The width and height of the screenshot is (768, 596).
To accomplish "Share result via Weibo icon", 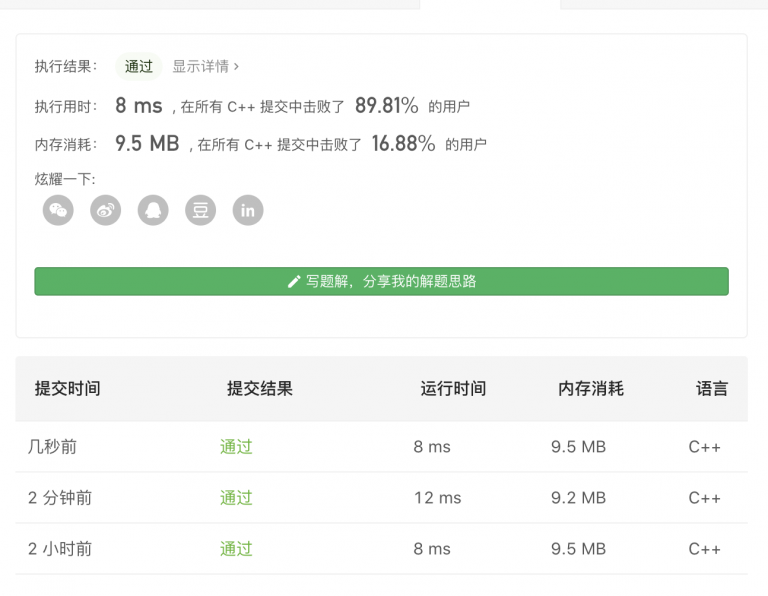I will point(105,210).
